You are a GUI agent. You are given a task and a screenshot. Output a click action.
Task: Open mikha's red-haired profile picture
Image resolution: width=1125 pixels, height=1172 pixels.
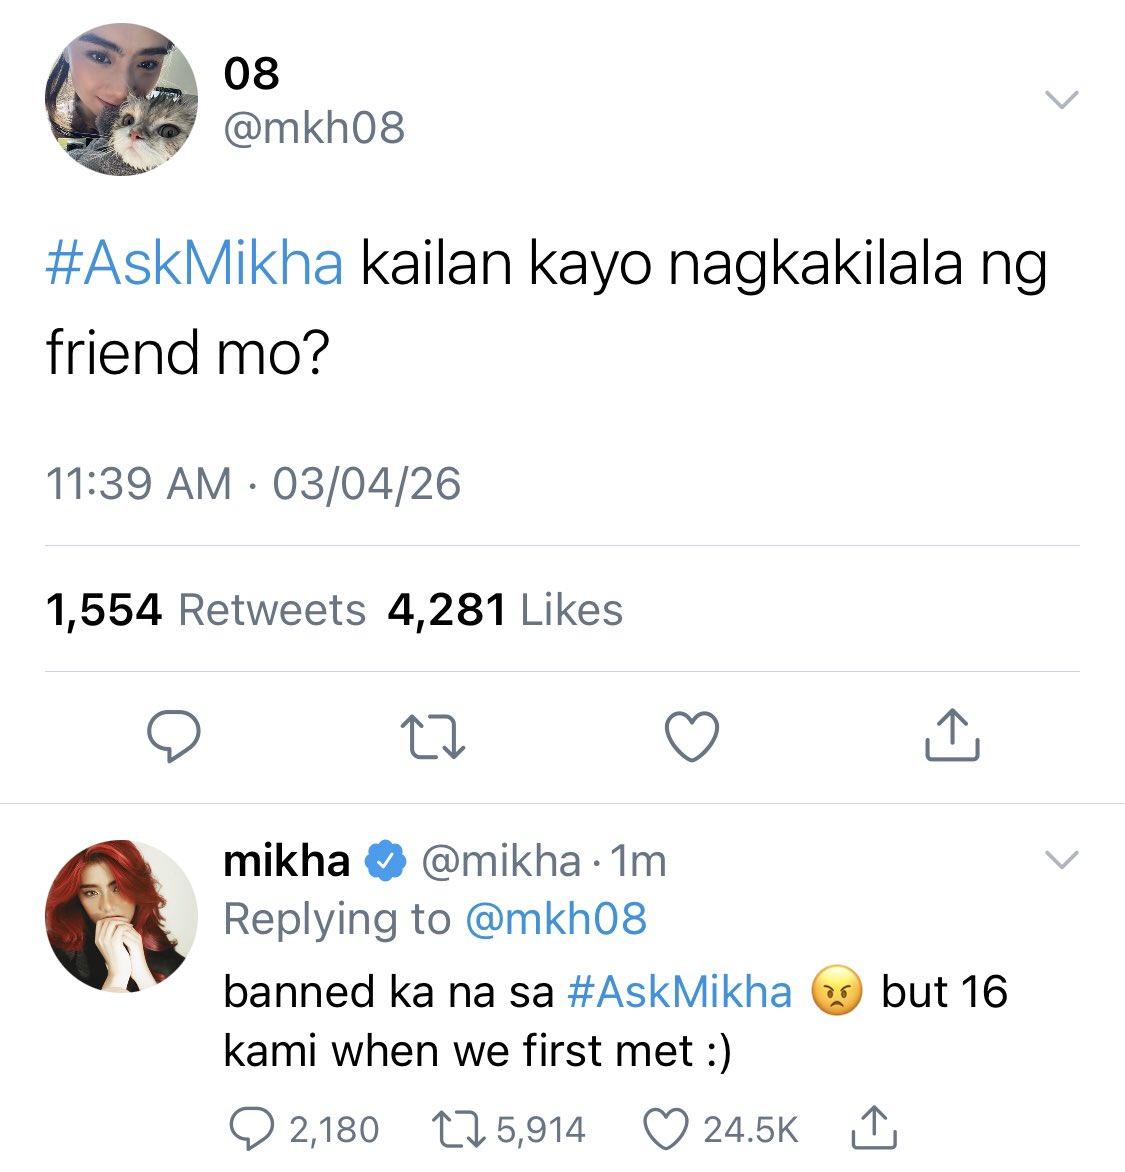(x=122, y=916)
